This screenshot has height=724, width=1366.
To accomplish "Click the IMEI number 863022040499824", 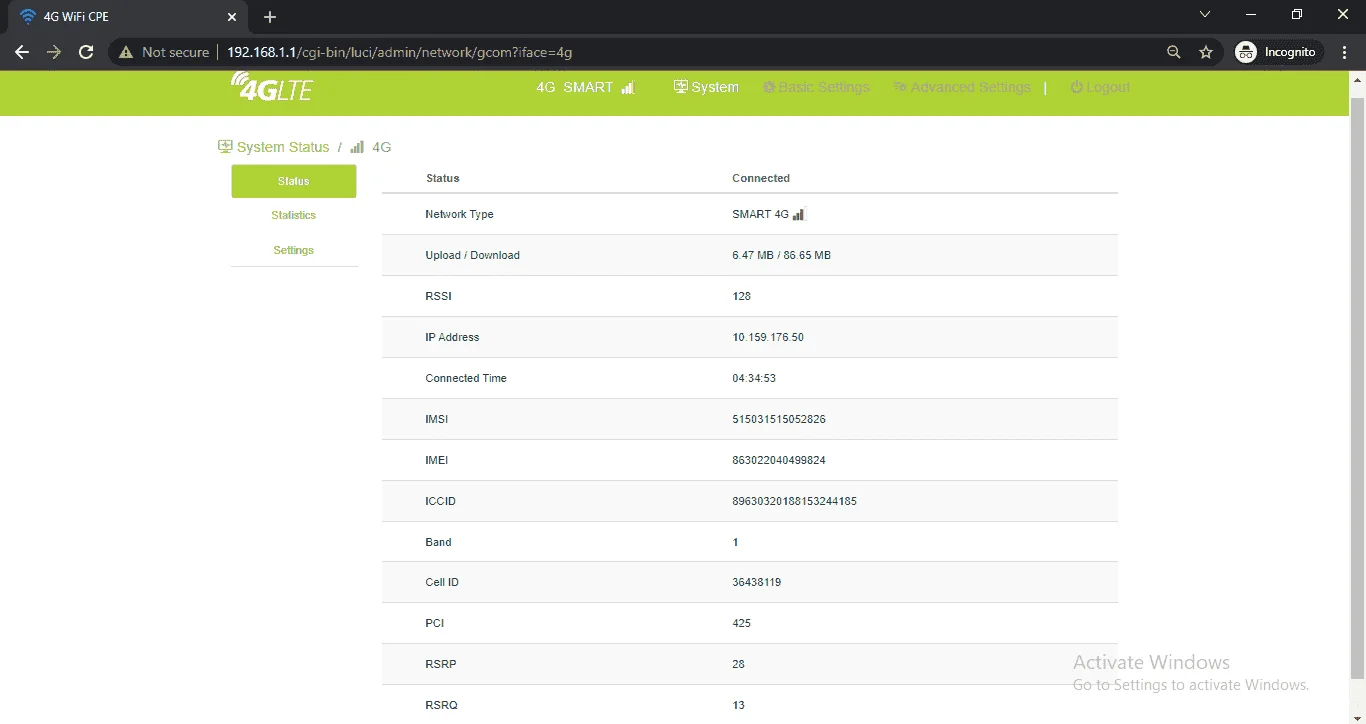I will tap(779, 460).
